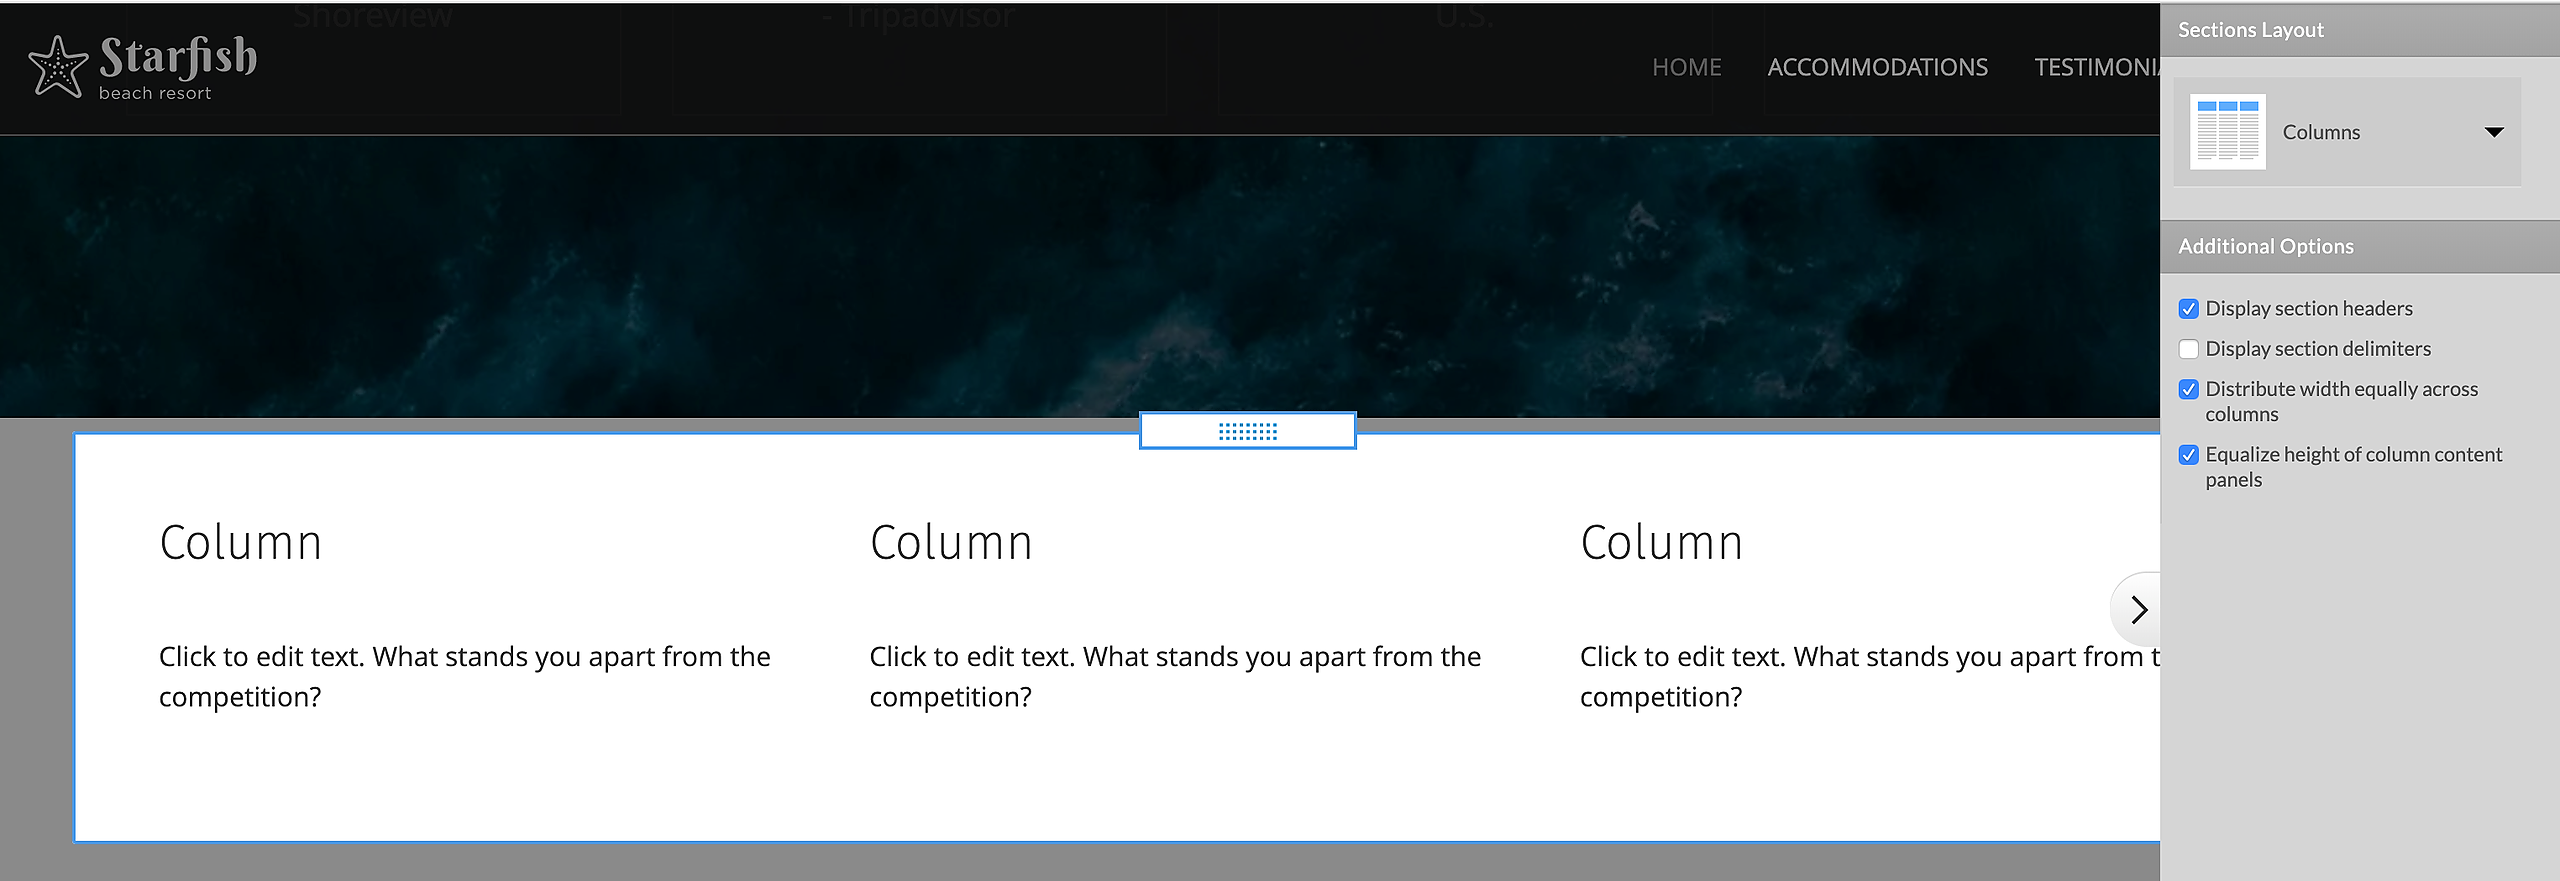Toggle Equalize height of column content panels
The height and width of the screenshot is (881, 2560).
pos(2189,455)
